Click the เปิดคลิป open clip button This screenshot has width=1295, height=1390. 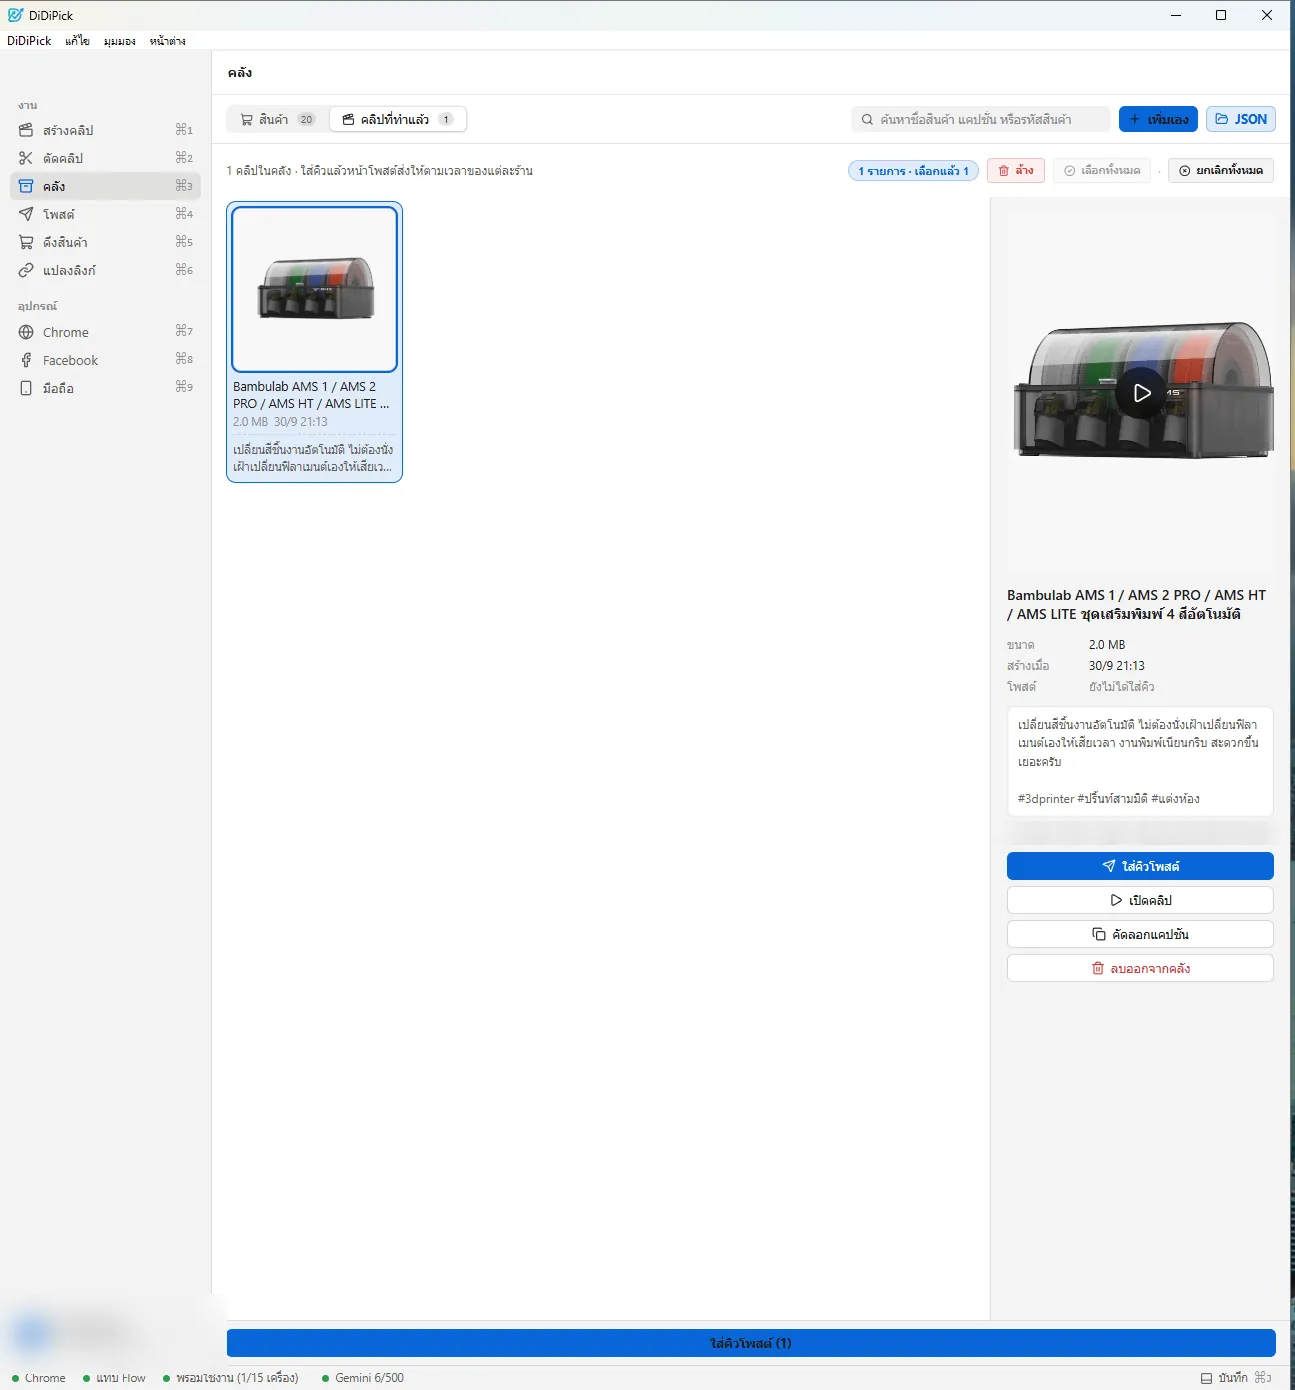pos(1140,900)
